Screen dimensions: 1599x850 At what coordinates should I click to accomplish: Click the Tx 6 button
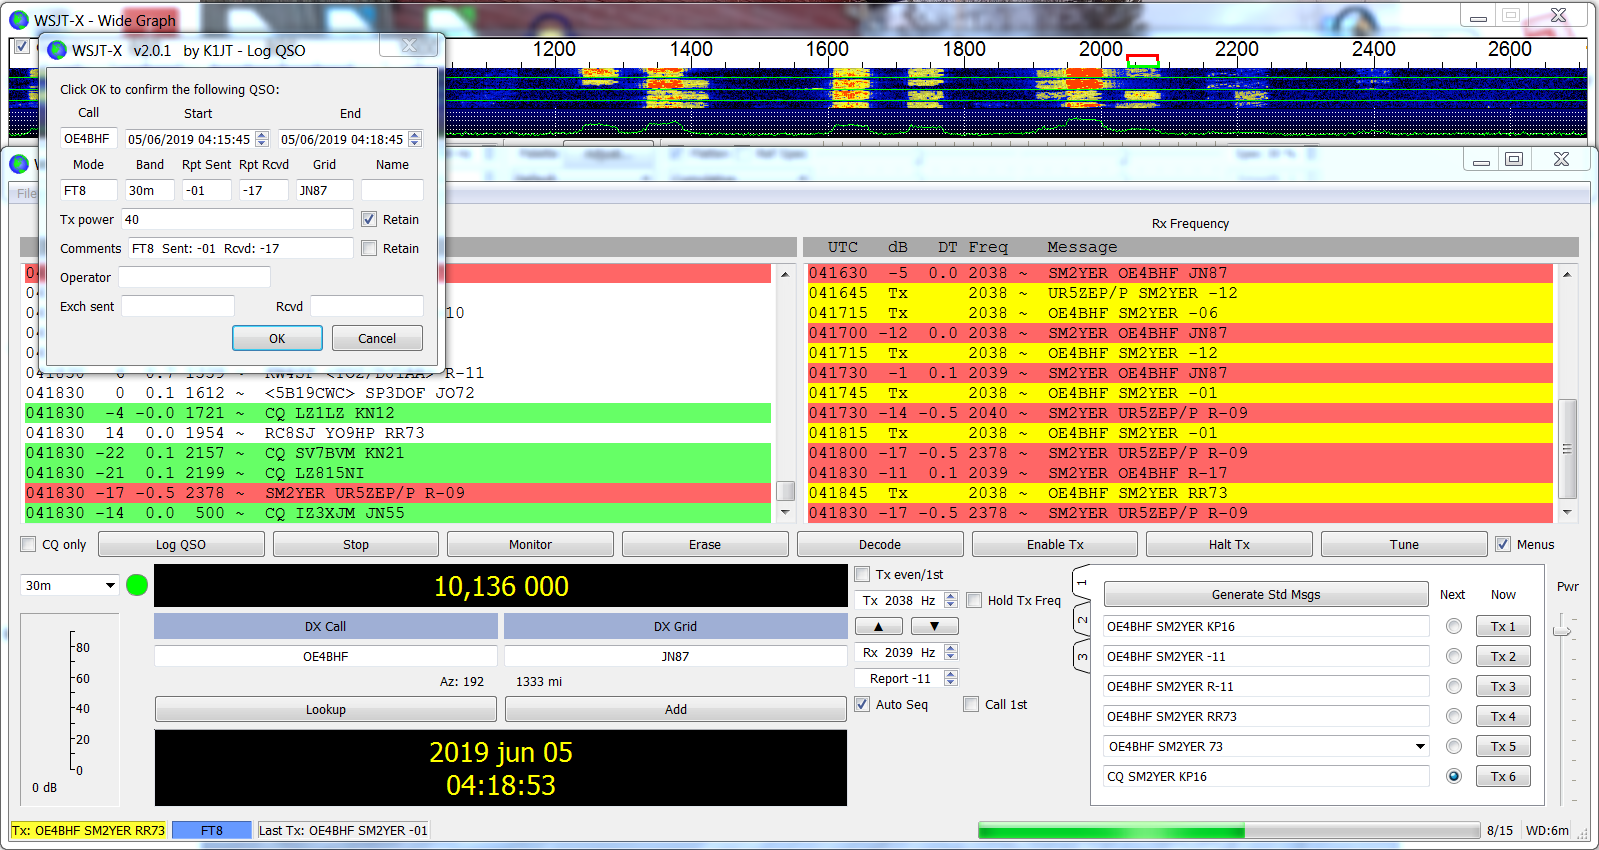tap(1503, 776)
